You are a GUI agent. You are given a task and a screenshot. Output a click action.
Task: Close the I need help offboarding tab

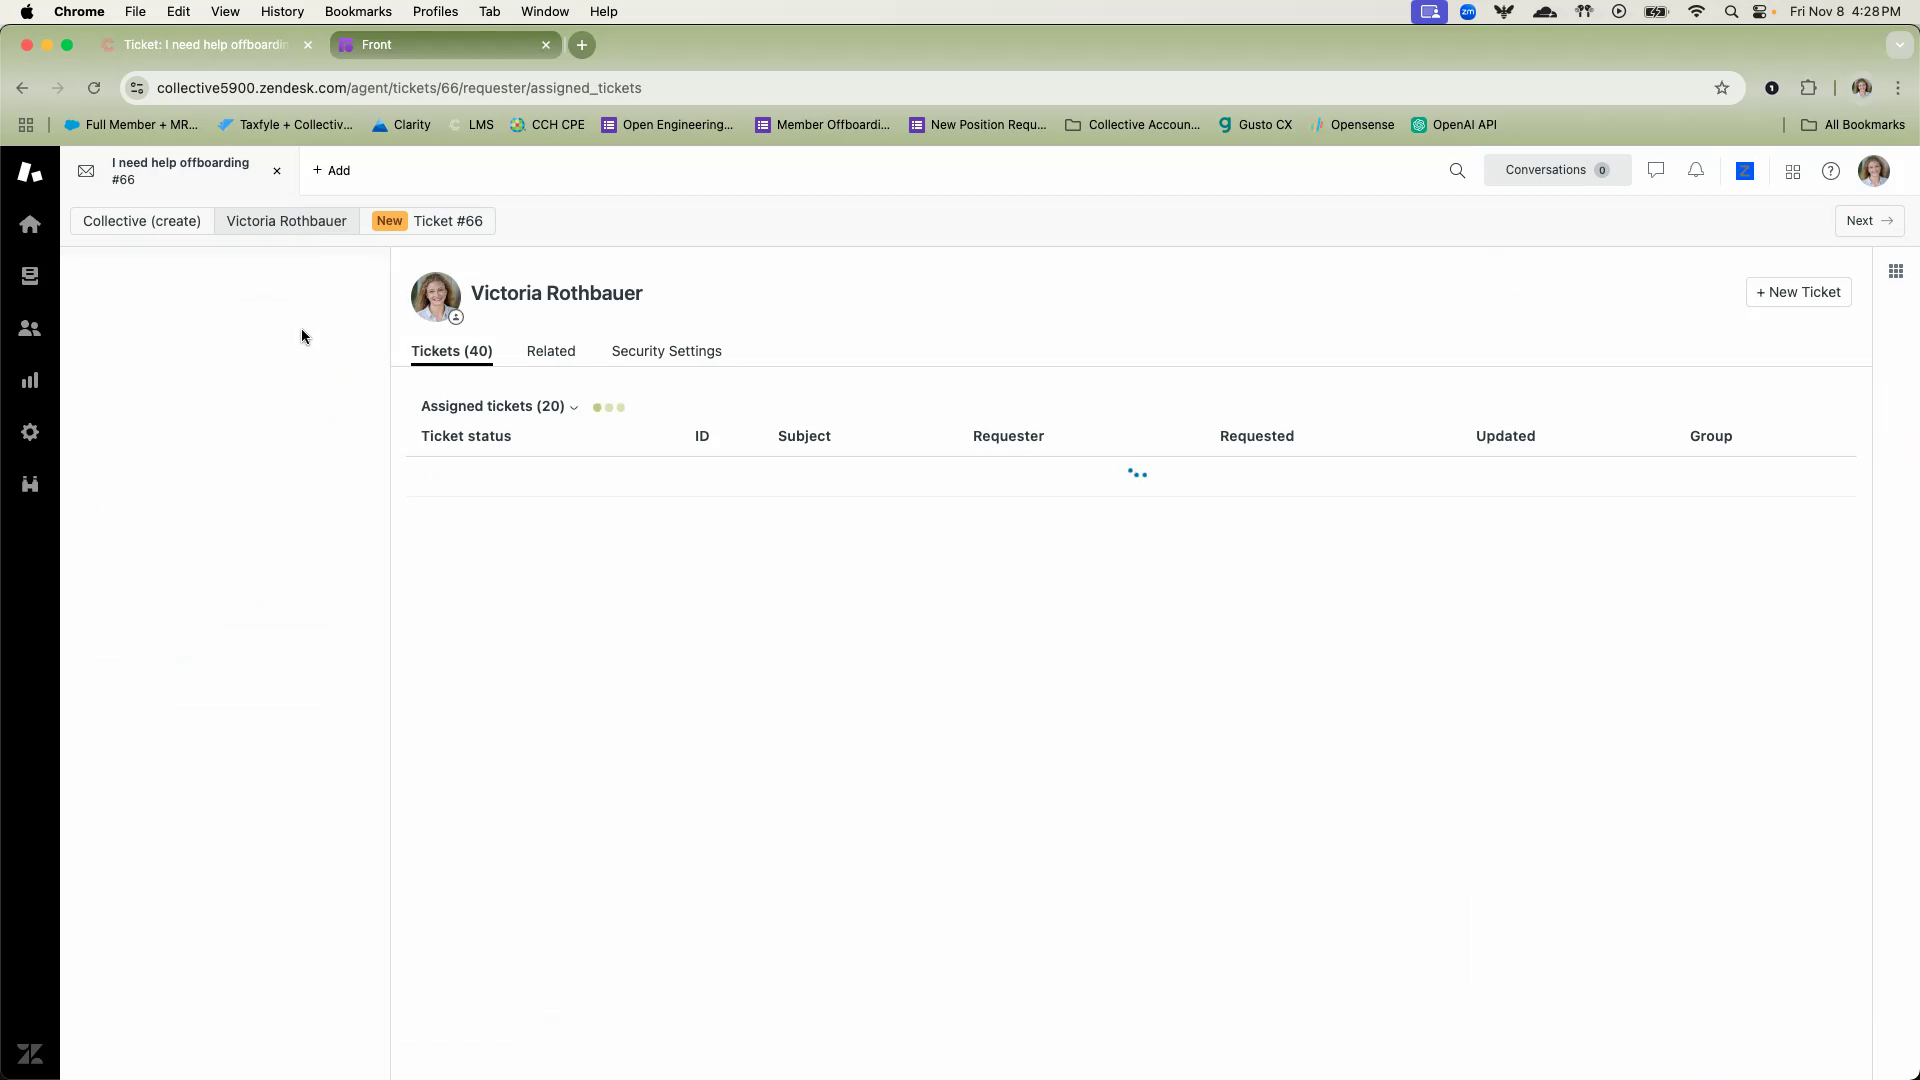coord(277,171)
